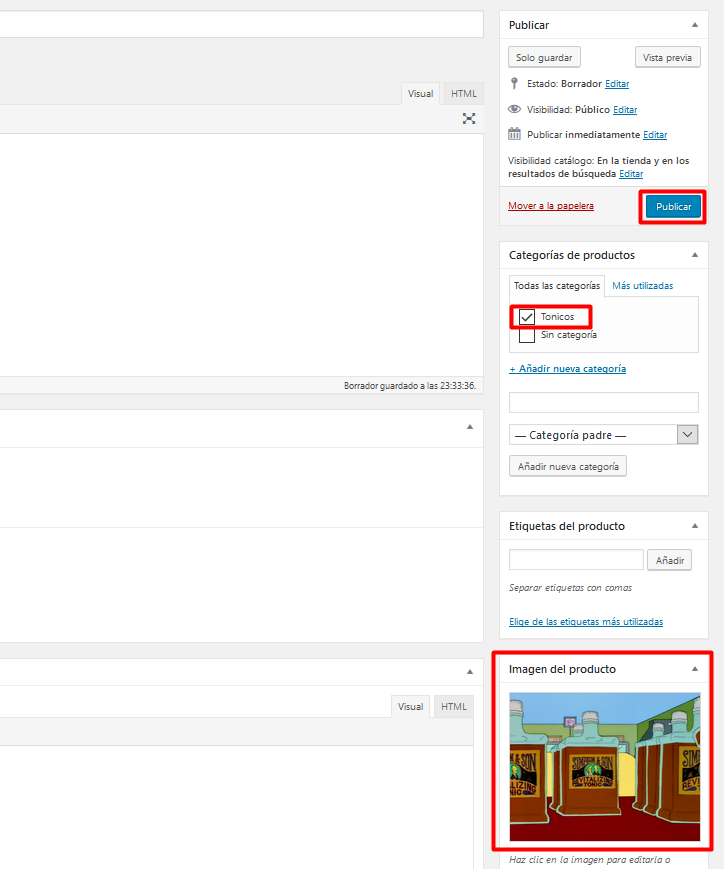725x869 pixels.
Task: Focus the product tags input field
Action: coord(576,560)
